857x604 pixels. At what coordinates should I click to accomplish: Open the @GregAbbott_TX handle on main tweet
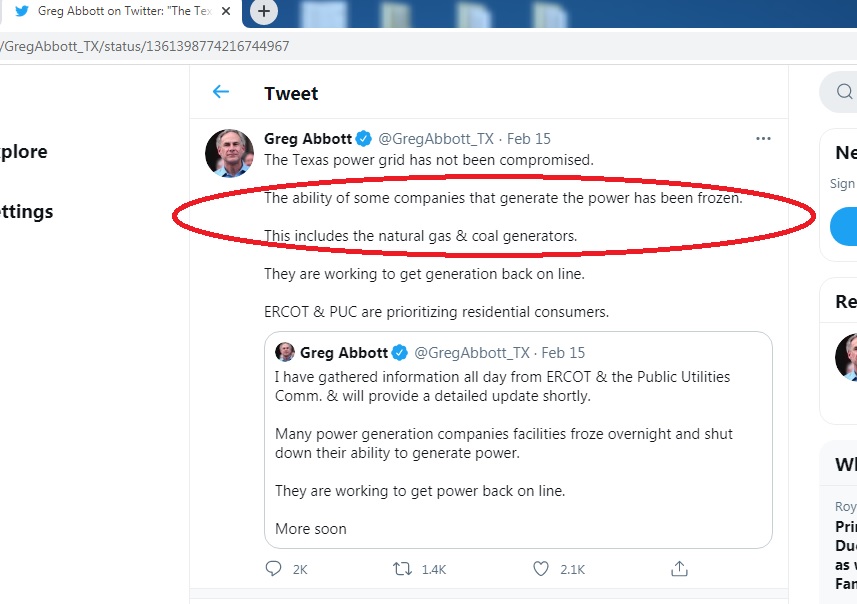point(435,139)
